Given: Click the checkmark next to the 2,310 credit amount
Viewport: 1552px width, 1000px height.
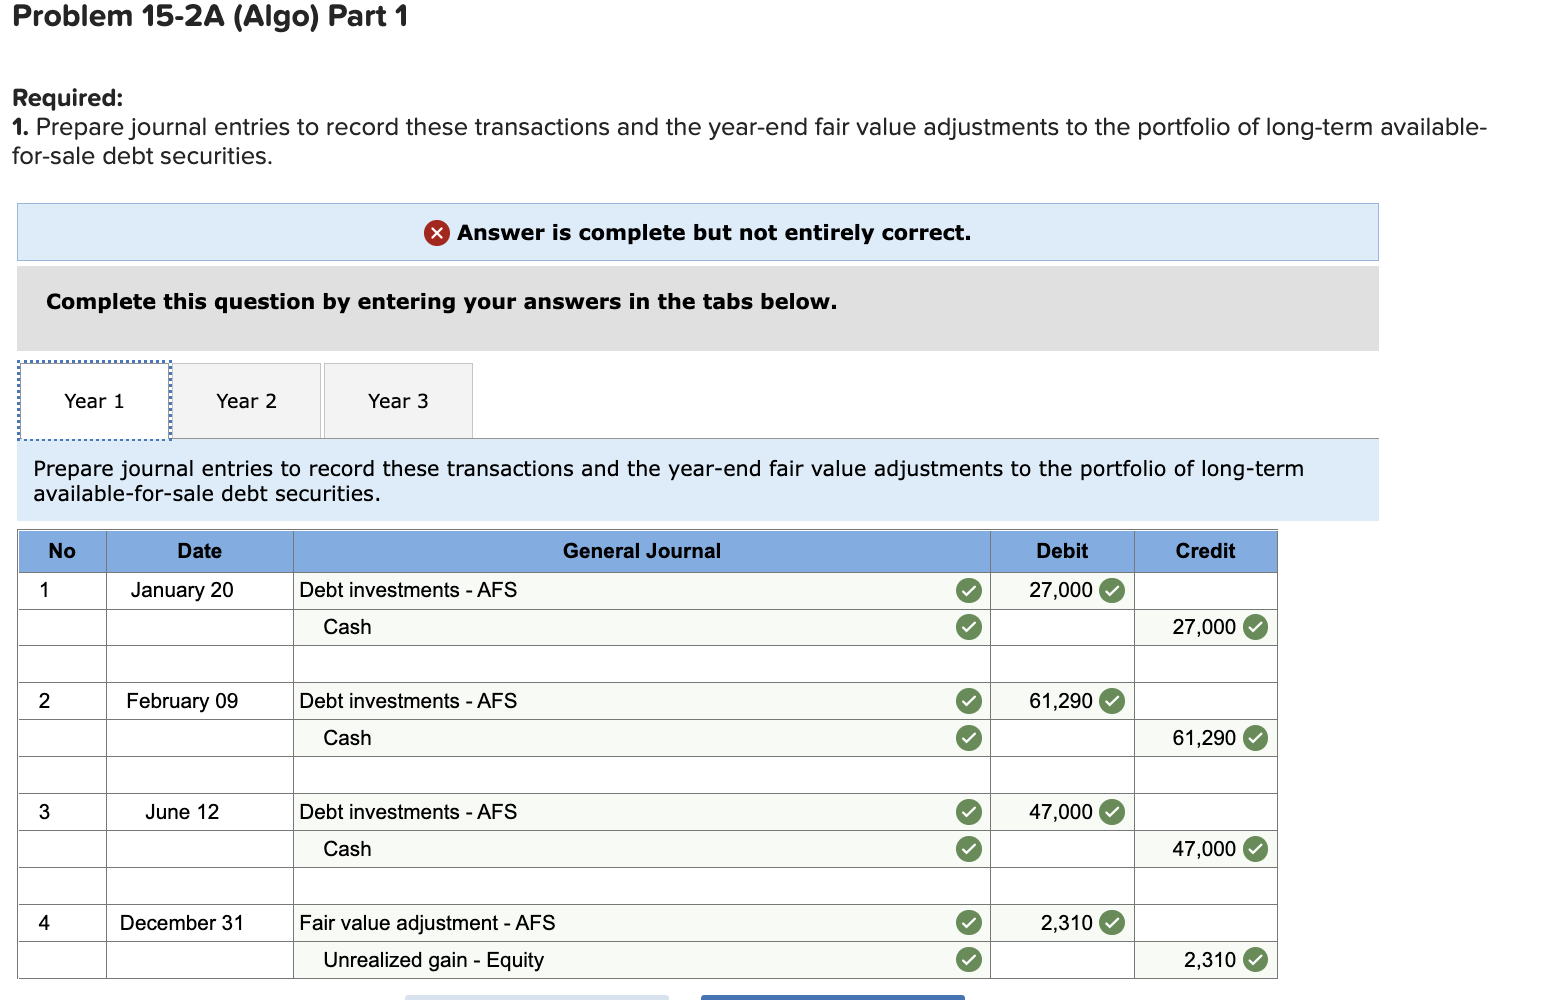Looking at the screenshot, I should (x=1255, y=959).
